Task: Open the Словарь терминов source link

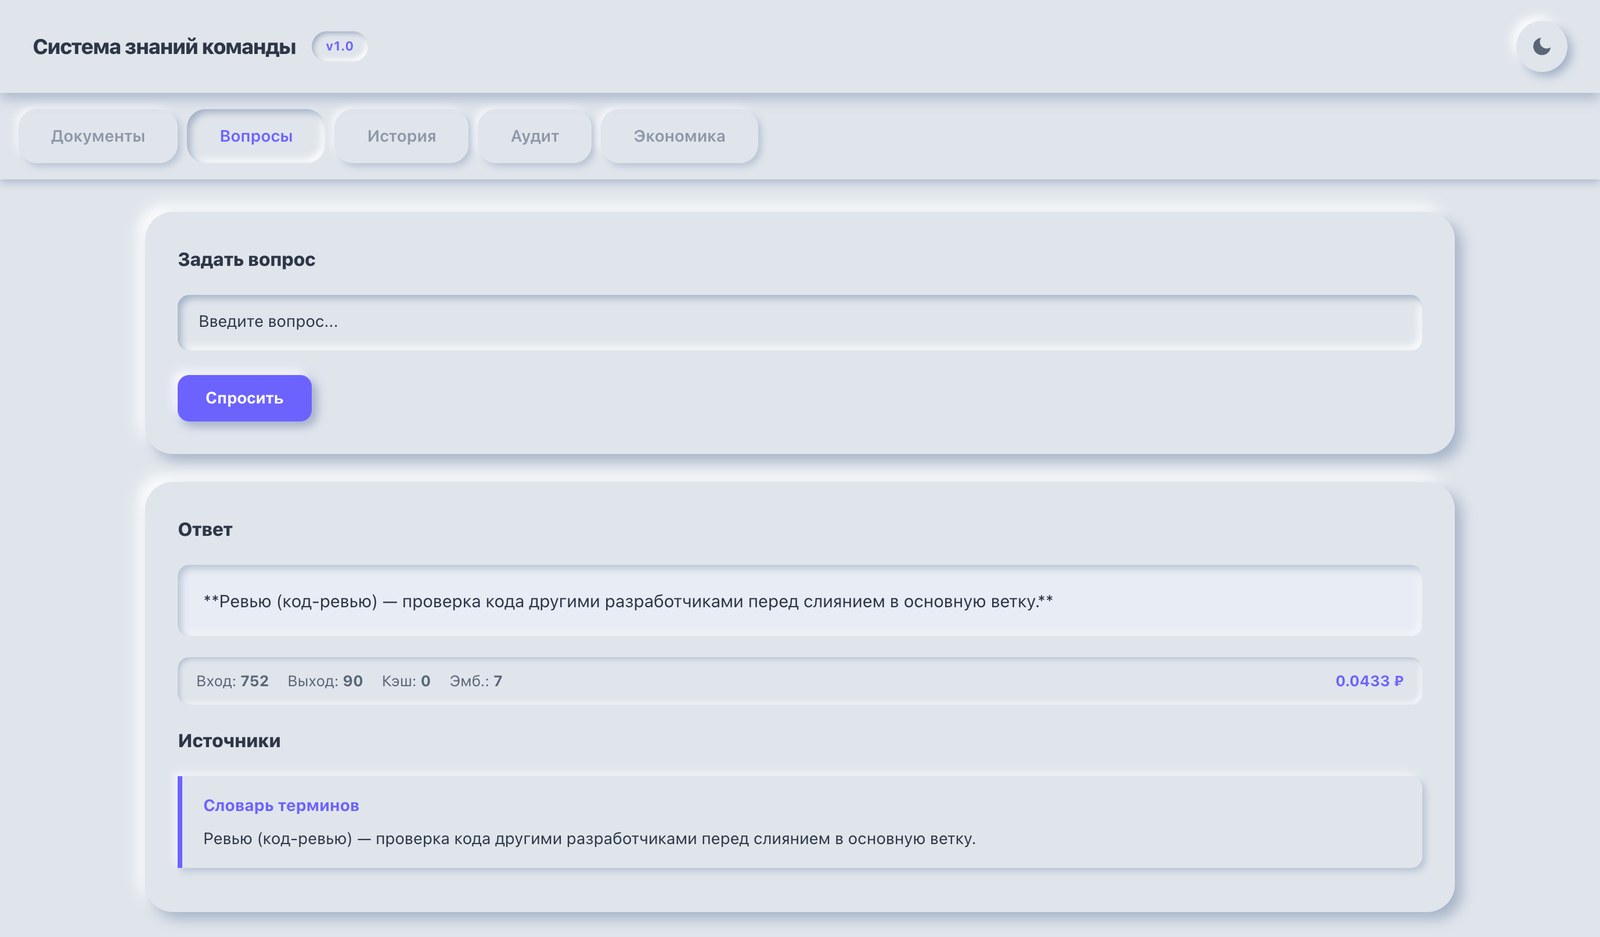Action: pos(281,805)
